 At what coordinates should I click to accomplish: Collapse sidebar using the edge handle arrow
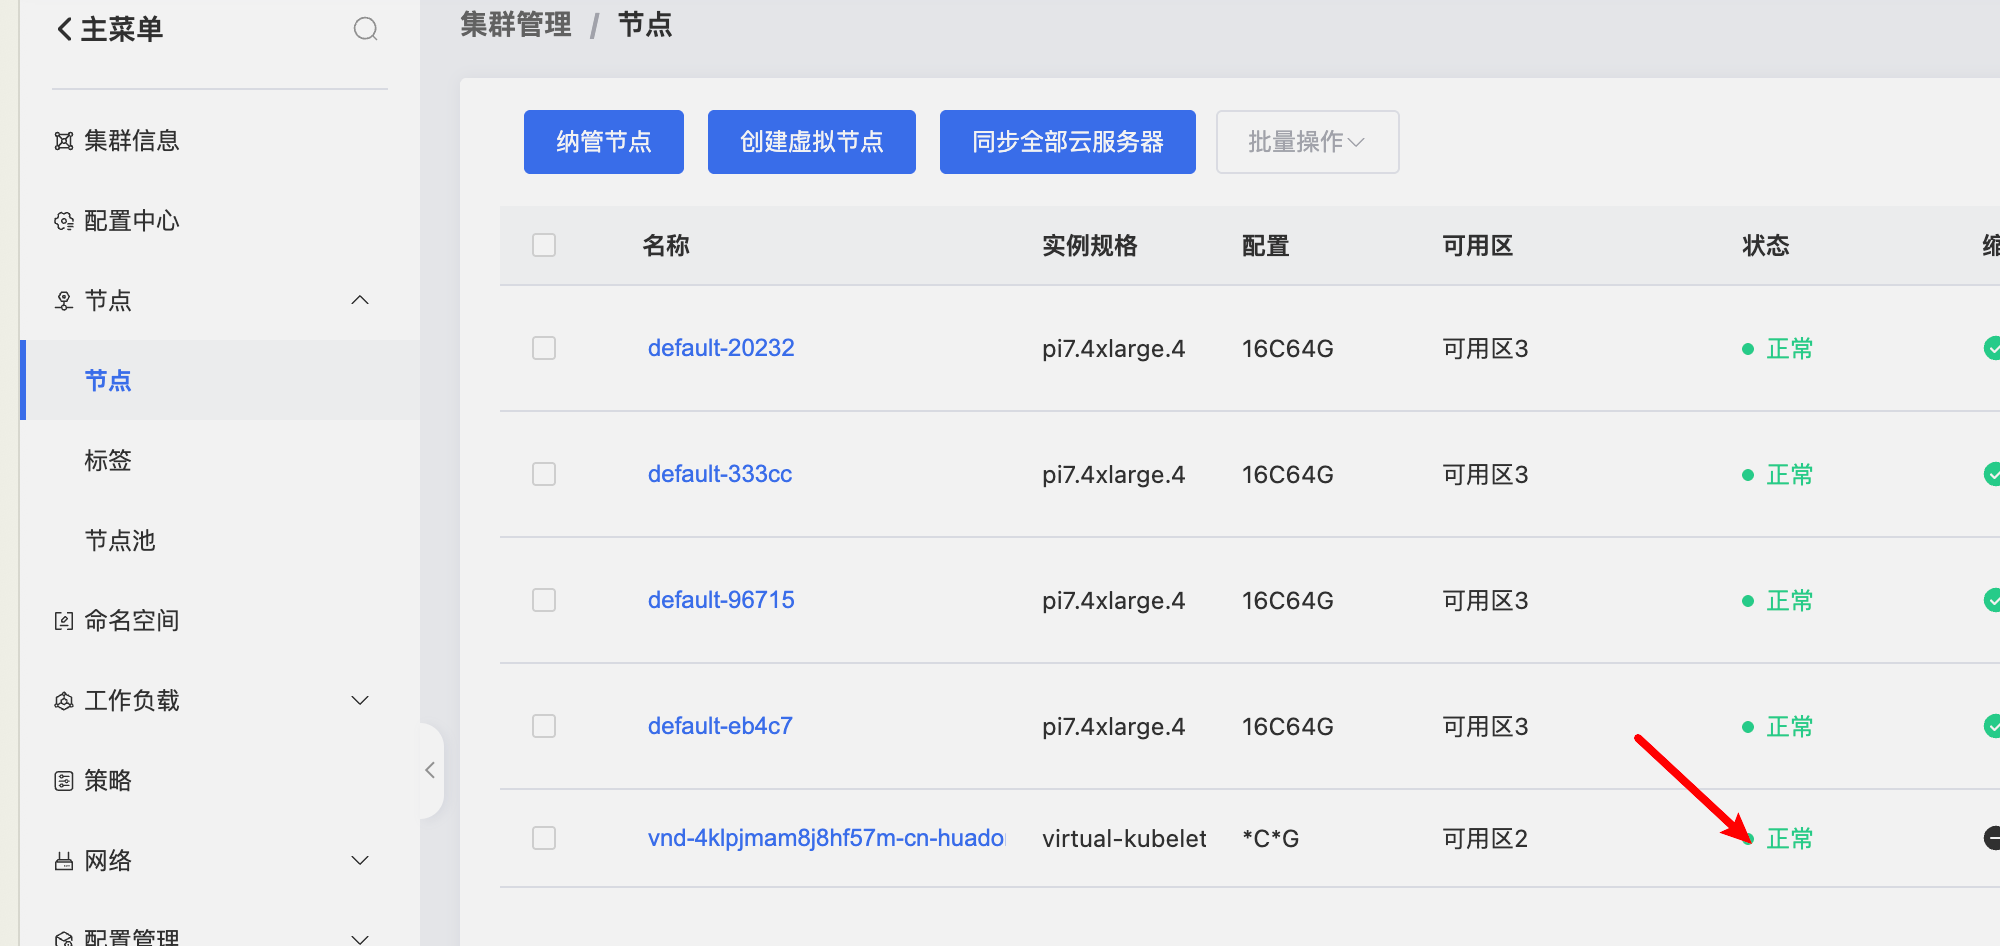pos(430,770)
